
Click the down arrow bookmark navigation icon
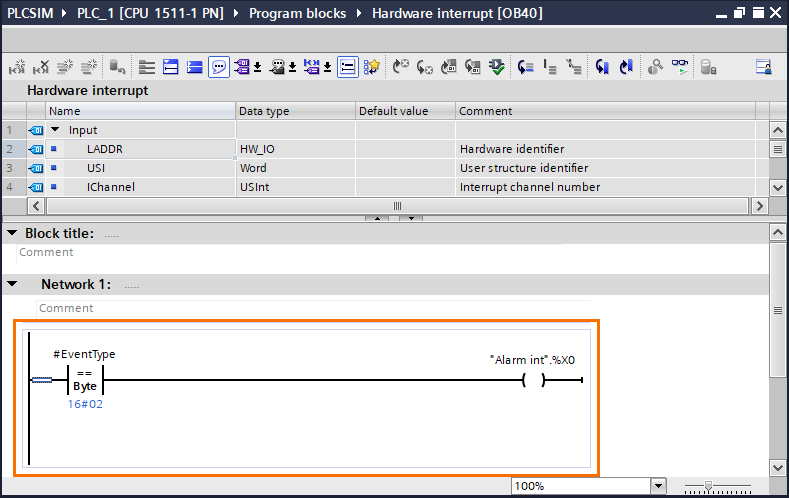point(602,67)
